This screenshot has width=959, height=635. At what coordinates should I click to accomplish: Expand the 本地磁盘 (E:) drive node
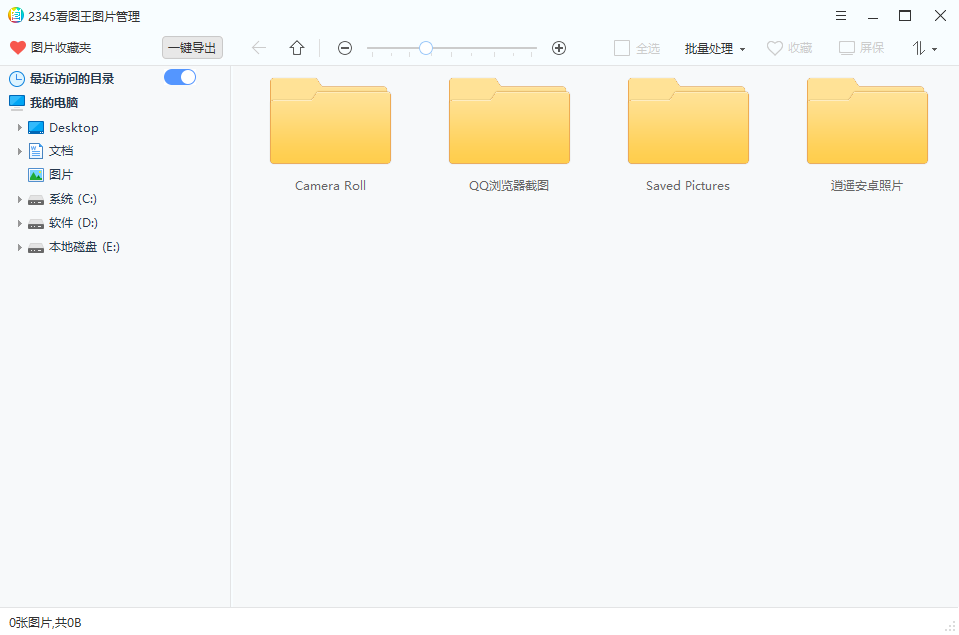[19, 248]
